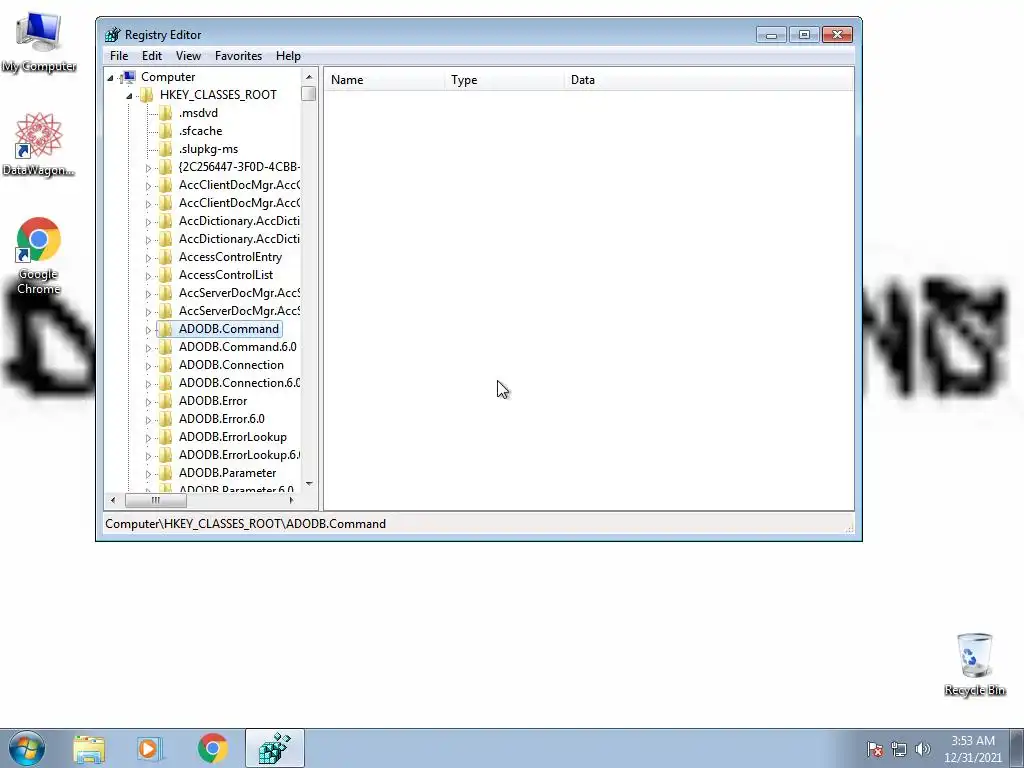Screen dimensions: 1024x768
Task: Open the Recycle Bin desktop icon
Action: point(974,664)
